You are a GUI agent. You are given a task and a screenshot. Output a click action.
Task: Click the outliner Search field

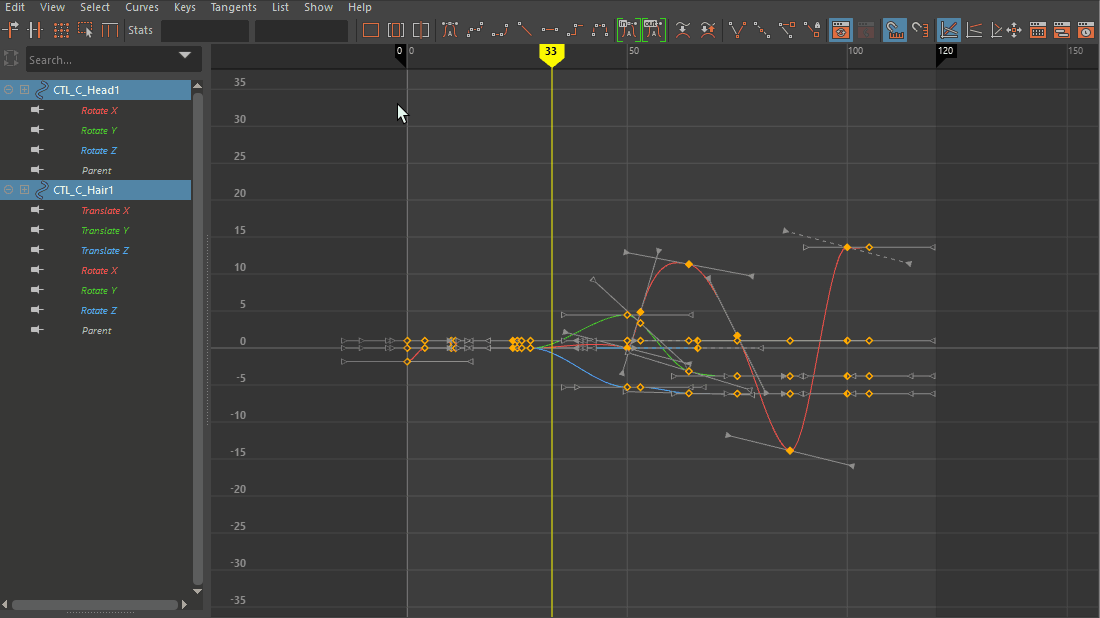pos(114,60)
